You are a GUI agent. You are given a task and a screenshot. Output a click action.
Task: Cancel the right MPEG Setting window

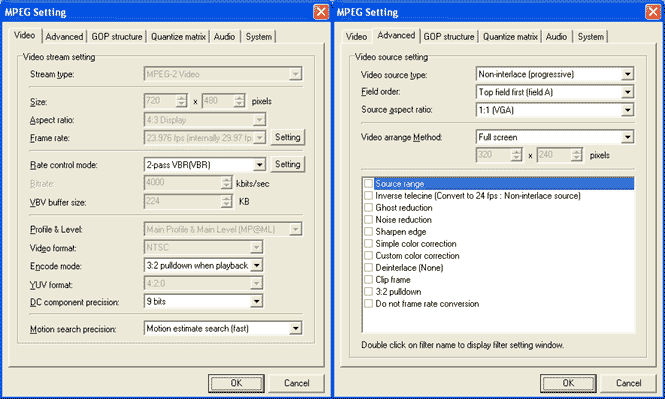point(629,383)
